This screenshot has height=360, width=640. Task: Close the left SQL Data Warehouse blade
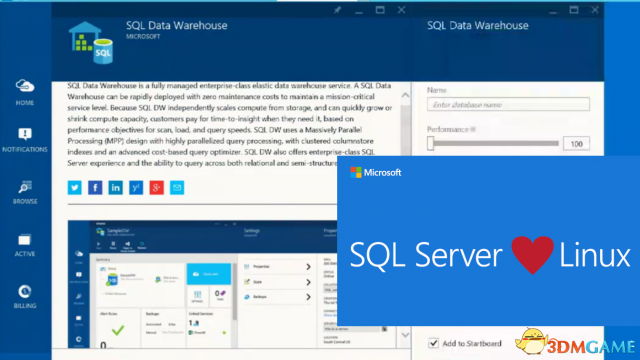[x=401, y=10]
